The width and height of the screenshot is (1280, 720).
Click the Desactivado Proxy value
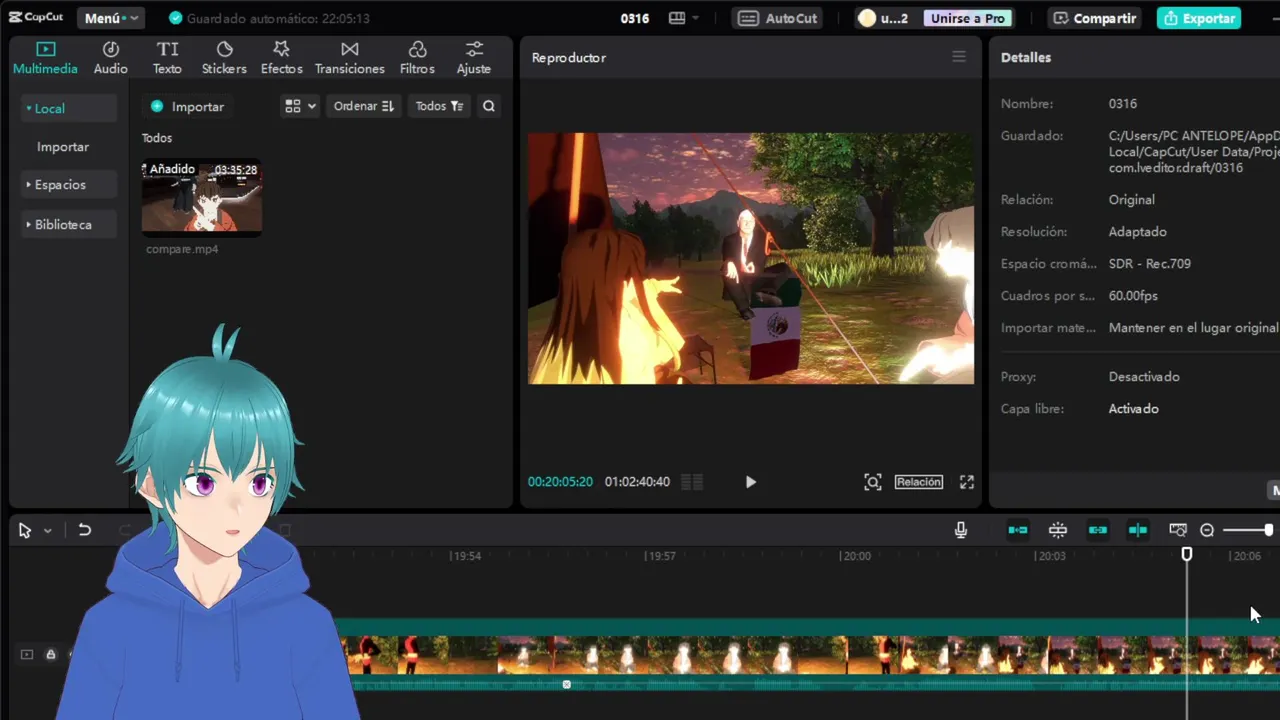pyautogui.click(x=1144, y=377)
